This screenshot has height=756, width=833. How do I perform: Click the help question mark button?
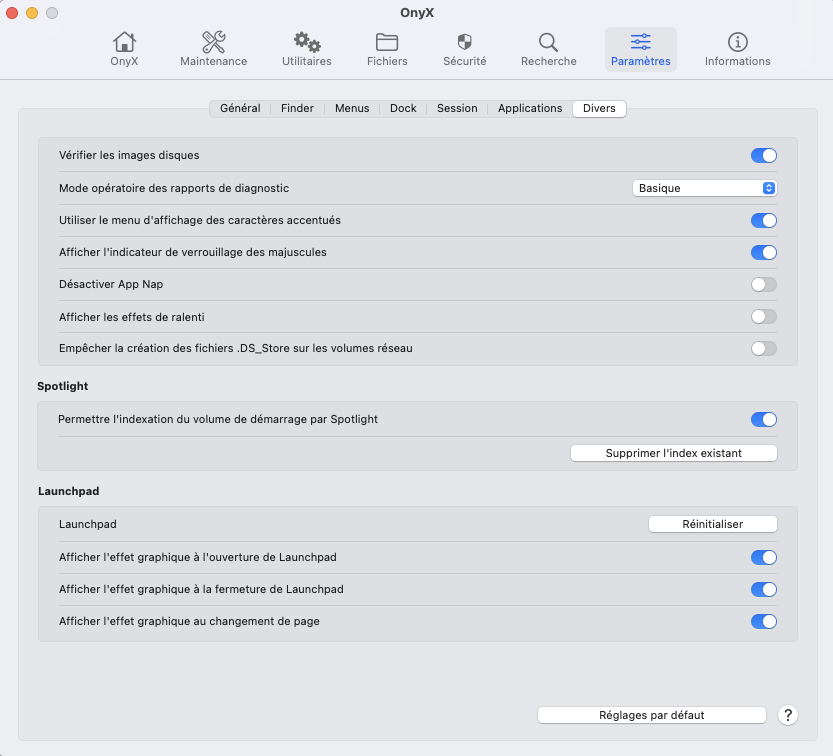(x=788, y=715)
